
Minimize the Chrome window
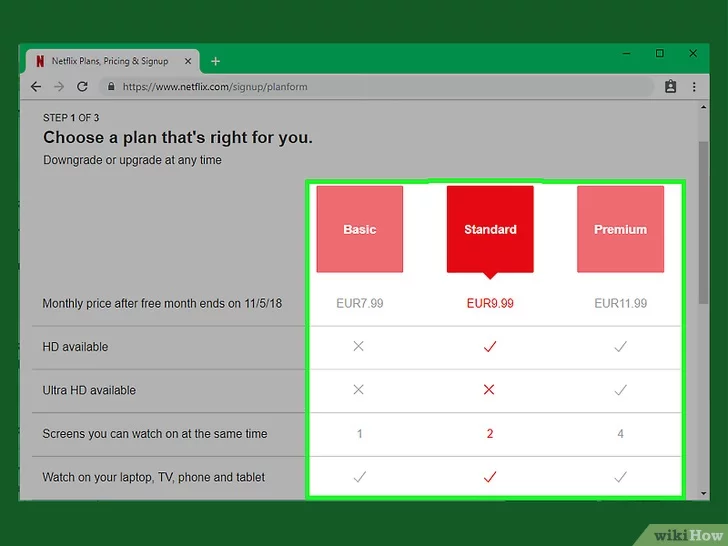[x=626, y=53]
